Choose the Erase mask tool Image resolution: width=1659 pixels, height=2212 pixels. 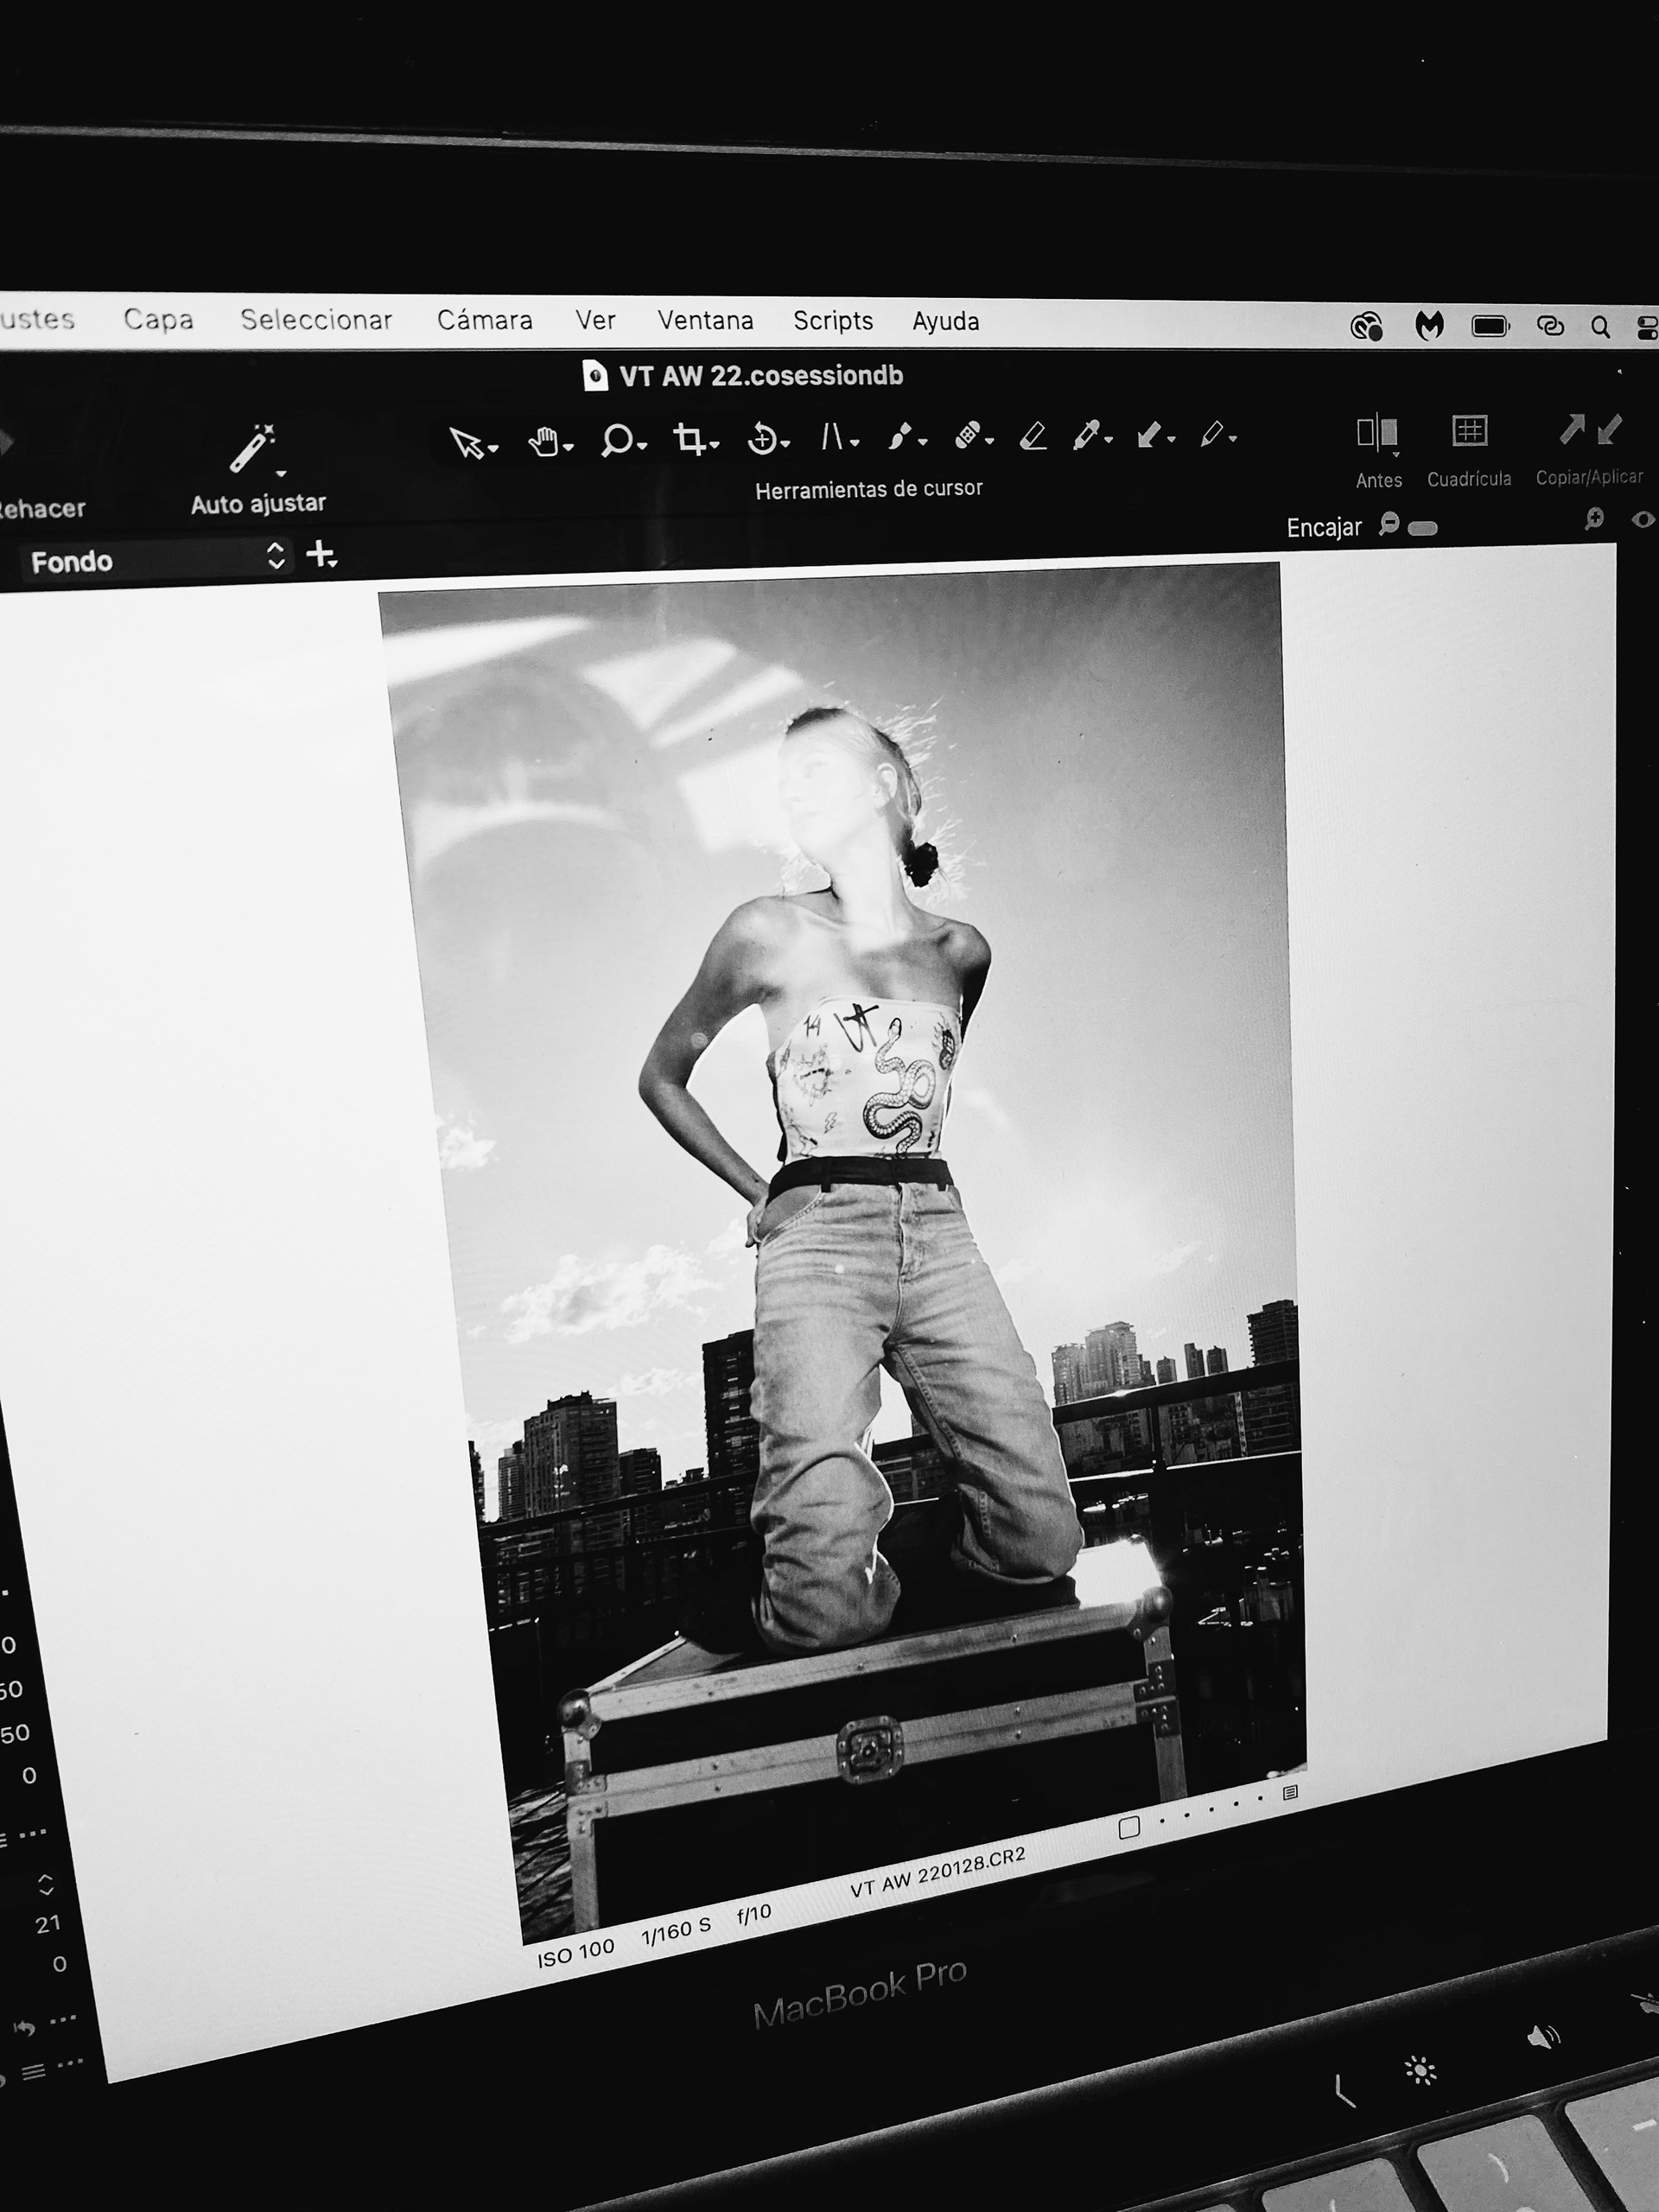click(x=1033, y=435)
